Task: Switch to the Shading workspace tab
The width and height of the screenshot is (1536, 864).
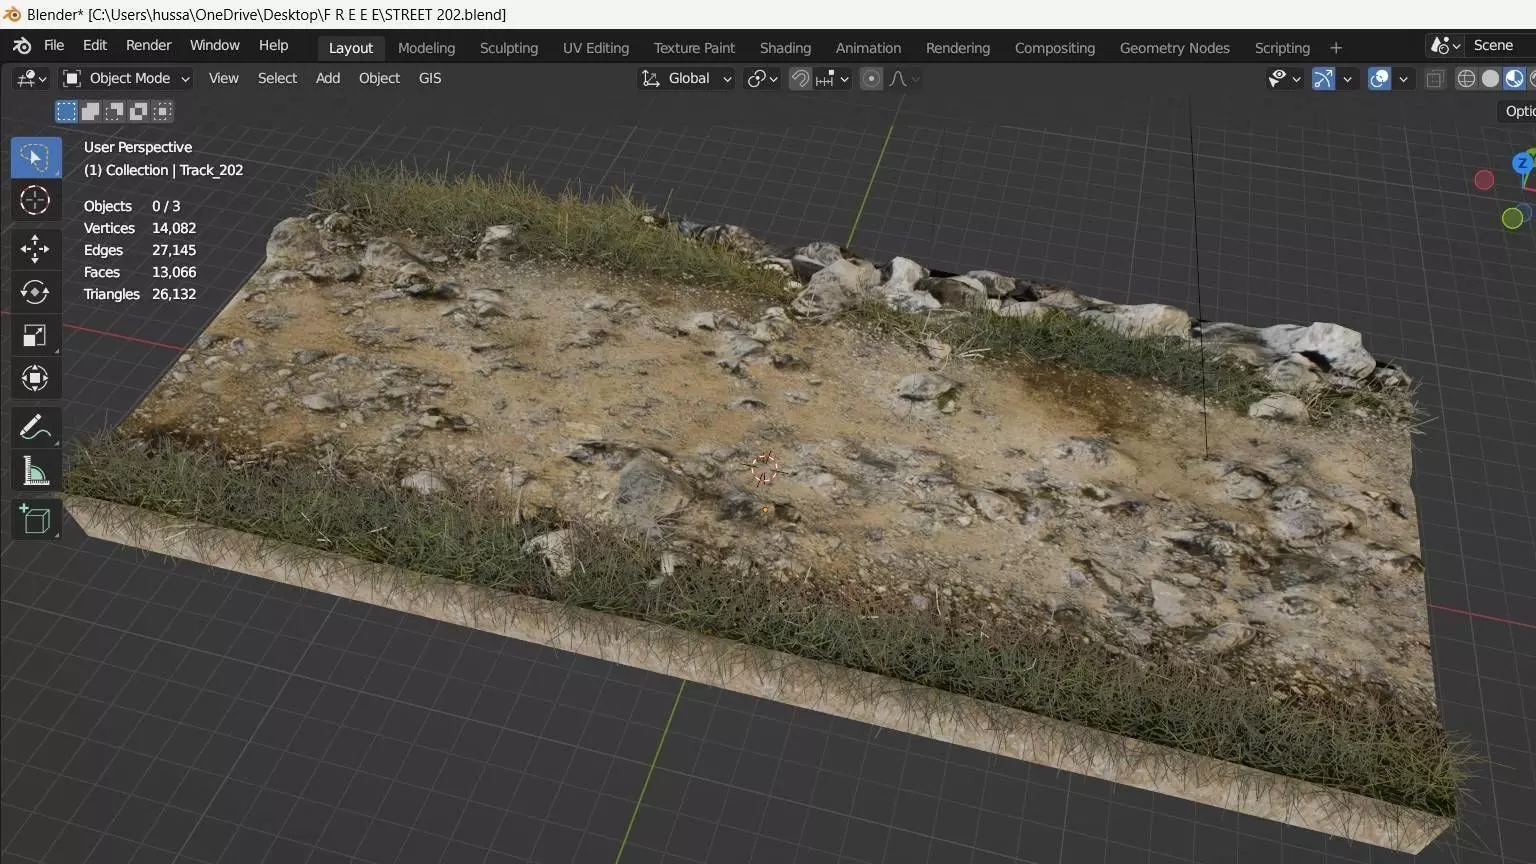Action: 785,48
